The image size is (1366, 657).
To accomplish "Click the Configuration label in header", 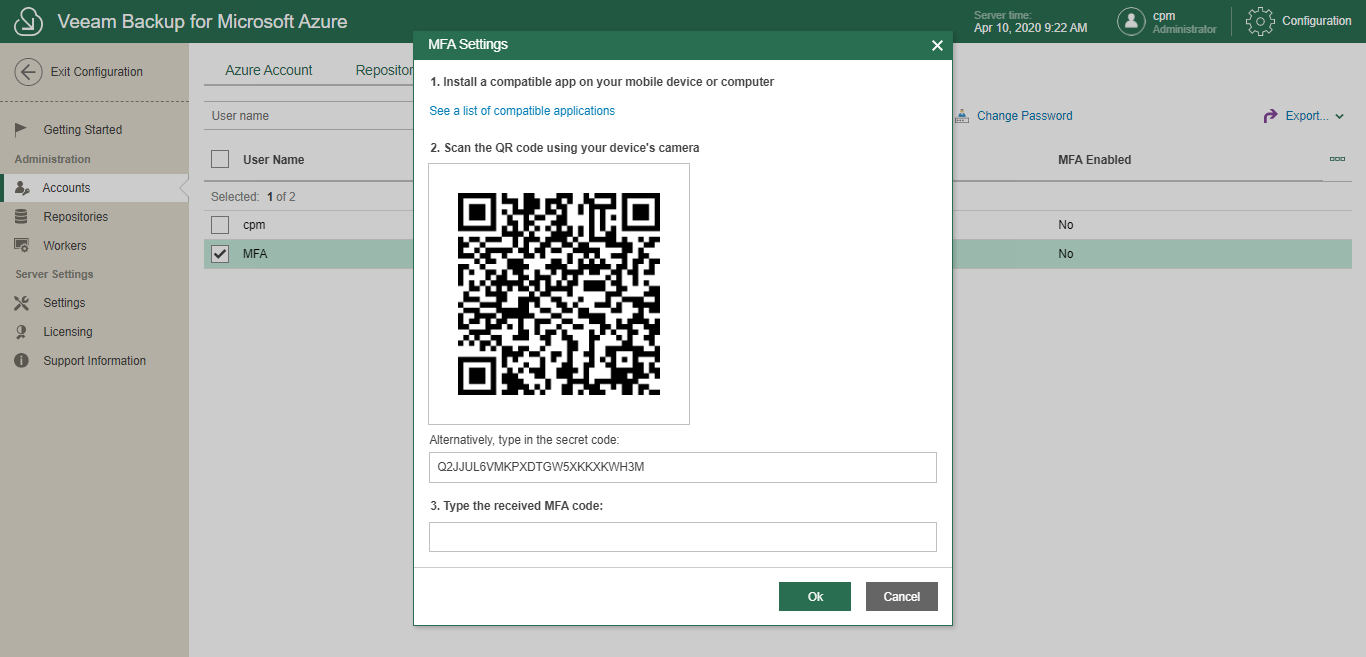I will click(x=1317, y=21).
